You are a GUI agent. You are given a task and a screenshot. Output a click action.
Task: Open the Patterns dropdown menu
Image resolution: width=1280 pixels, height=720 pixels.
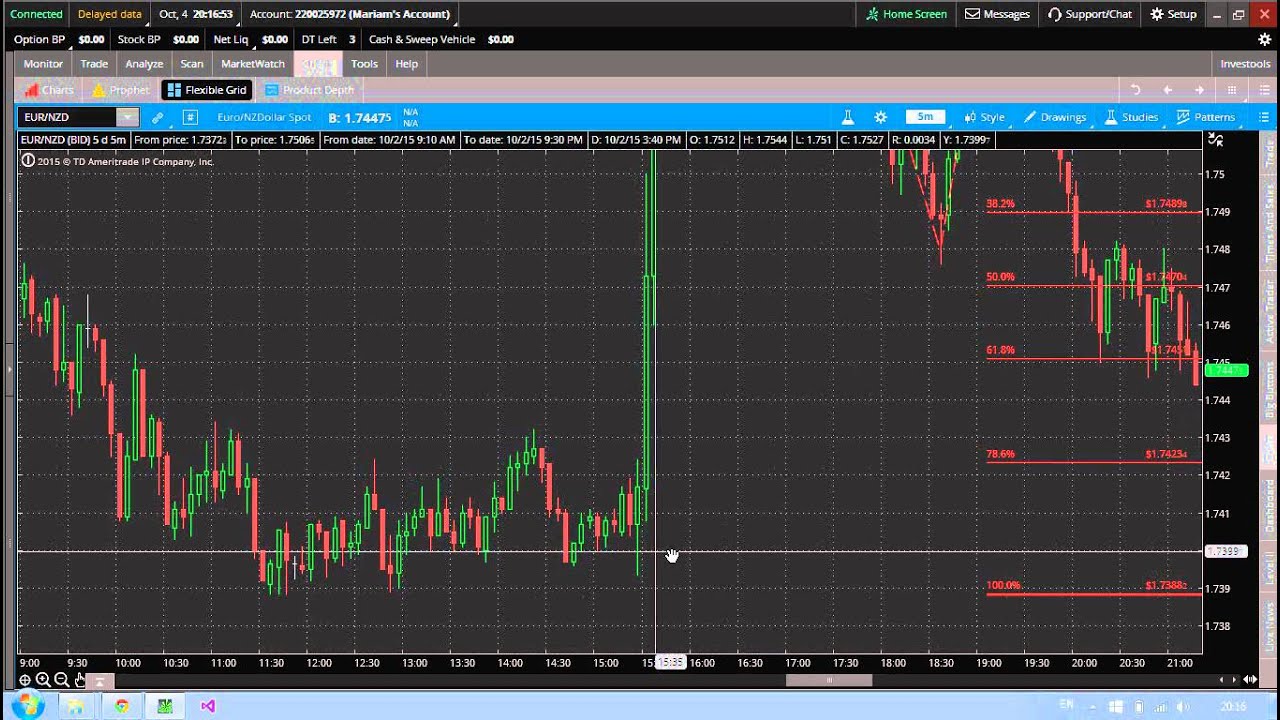pos(1205,117)
